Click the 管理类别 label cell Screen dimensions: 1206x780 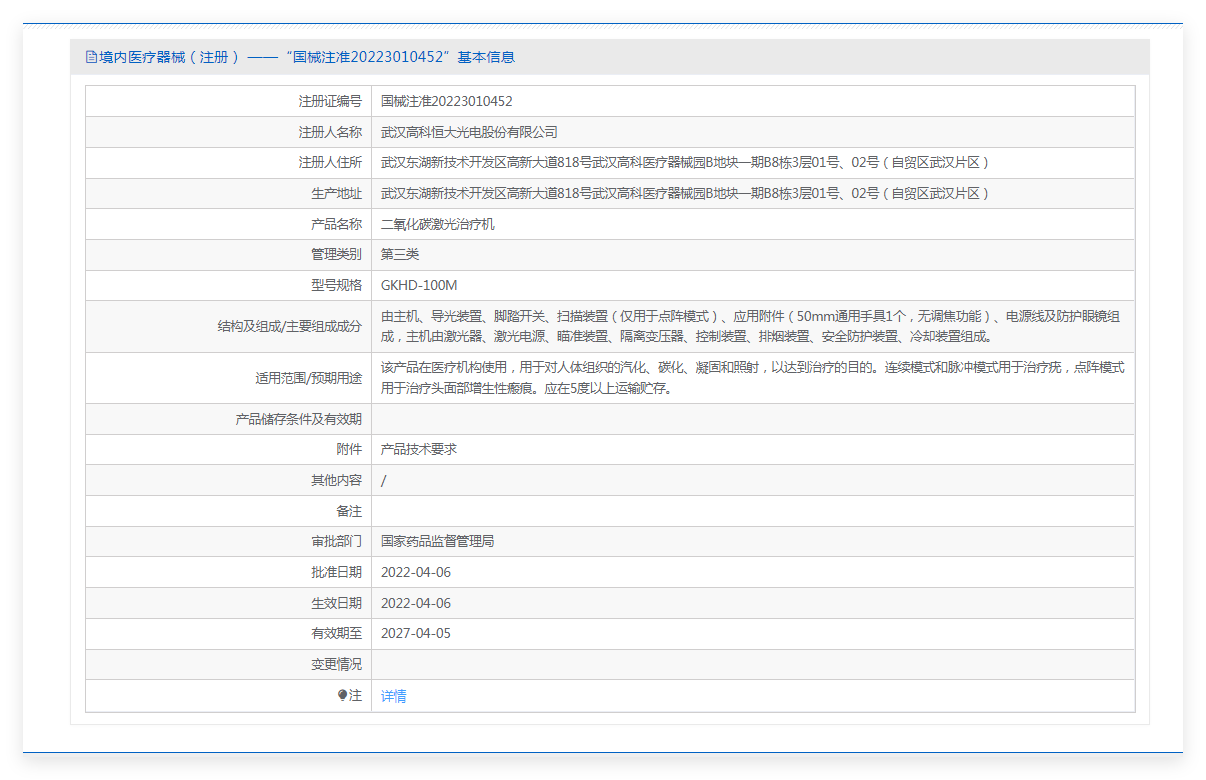click(229, 255)
